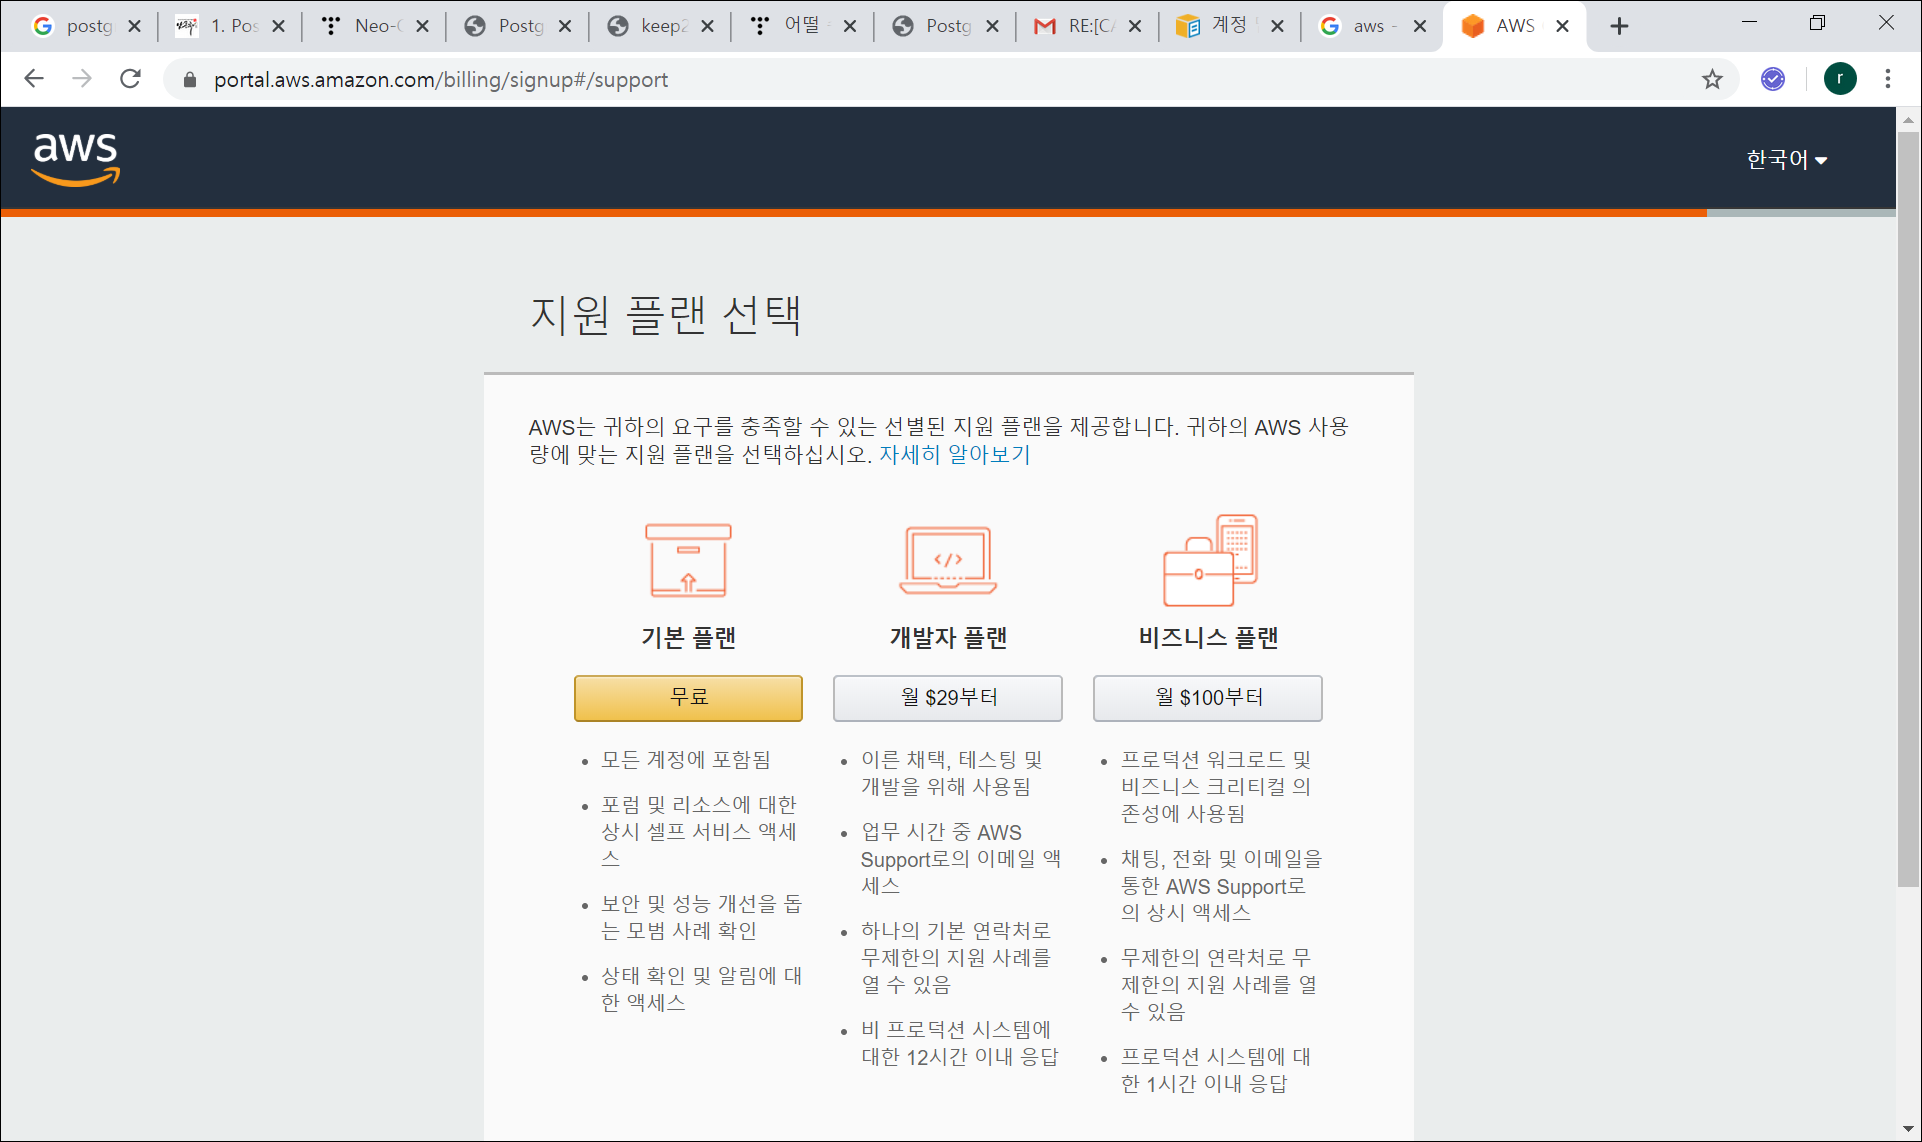
Task: Close the '계정' tab
Action: (1277, 27)
